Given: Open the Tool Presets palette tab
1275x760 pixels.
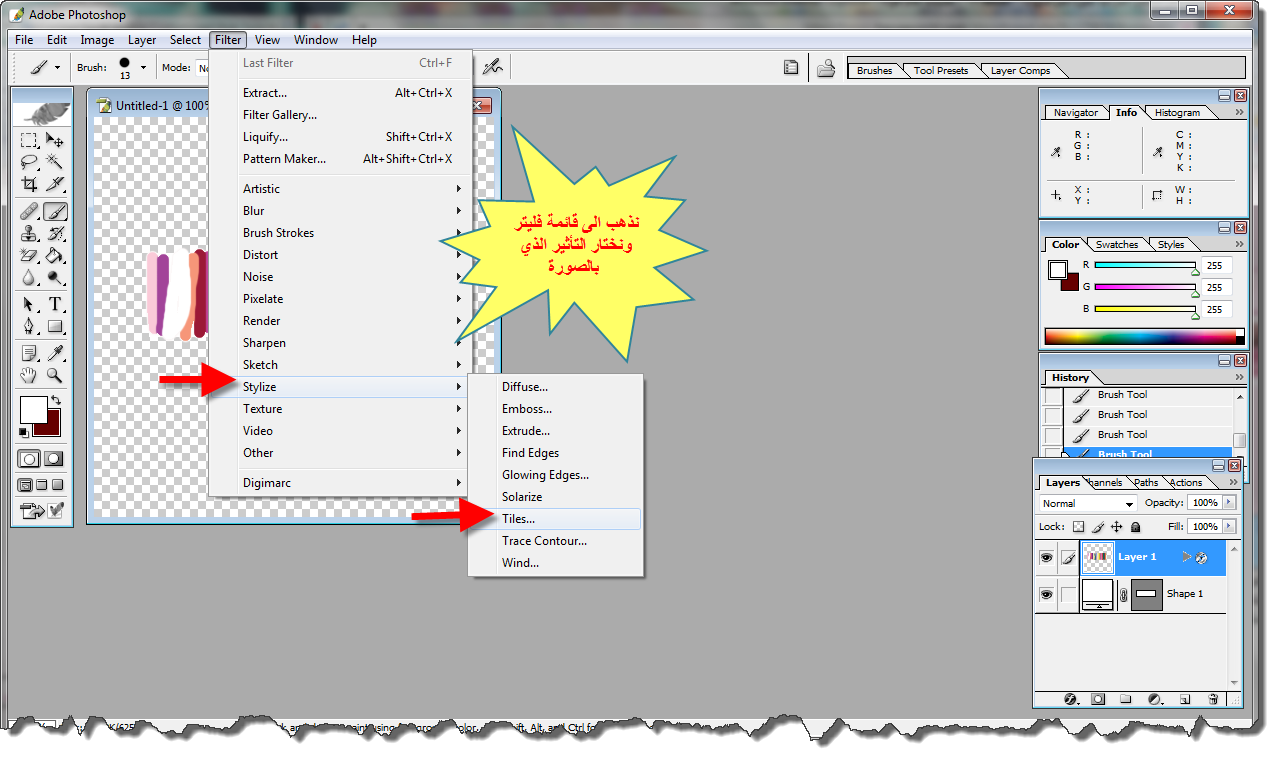Looking at the screenshot, I should (x=940, y=71).
